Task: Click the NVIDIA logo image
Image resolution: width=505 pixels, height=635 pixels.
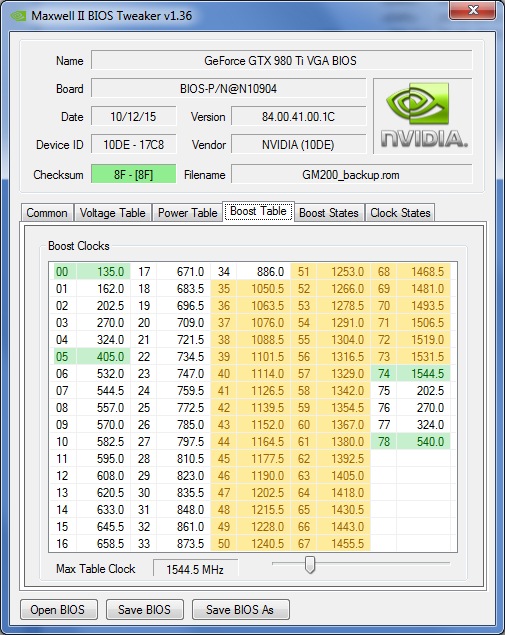Action: pos(423,116)
